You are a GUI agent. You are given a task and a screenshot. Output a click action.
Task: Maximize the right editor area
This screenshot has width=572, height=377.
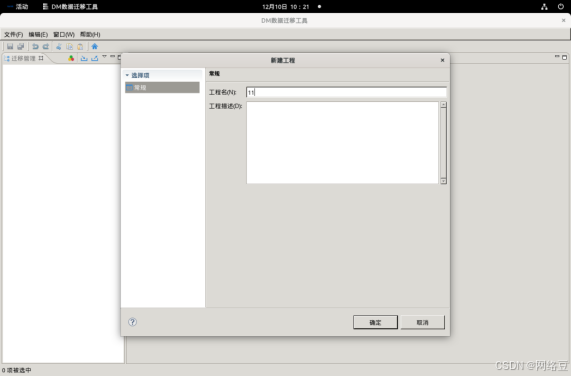[x=564, y=57]
